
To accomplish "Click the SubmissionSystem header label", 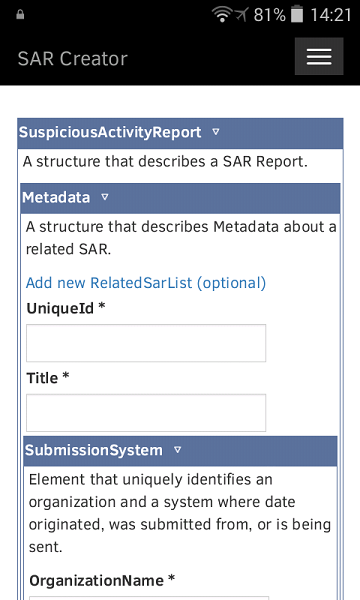I will (94, 450).
